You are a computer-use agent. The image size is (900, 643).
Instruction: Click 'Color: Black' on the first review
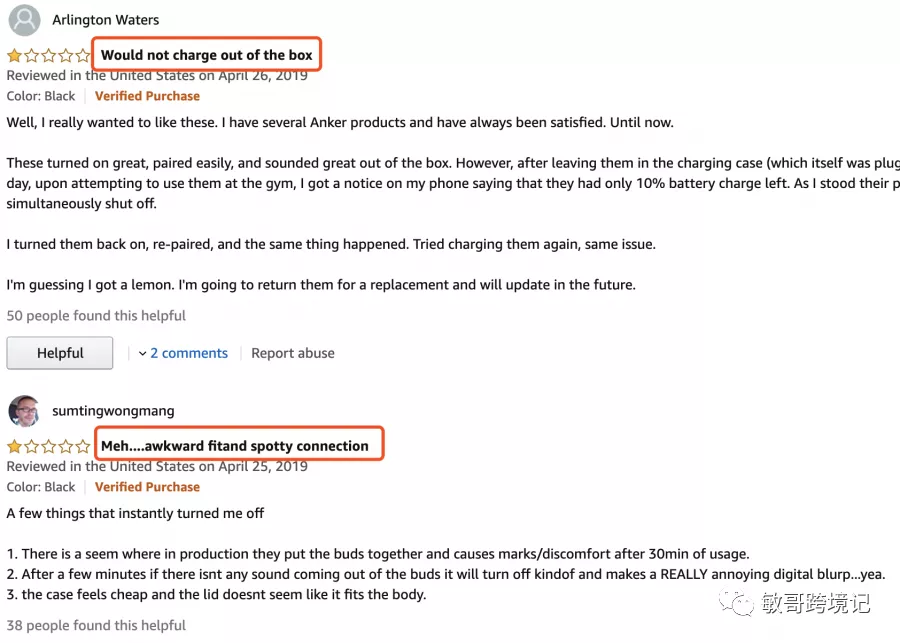(x=41, y=96)
